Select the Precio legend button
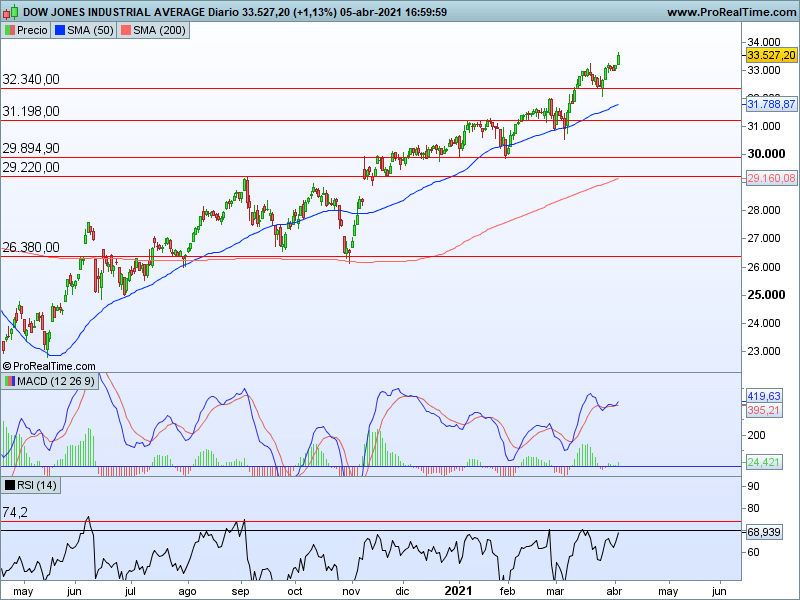800x600 pixels. tap(26, 30)
